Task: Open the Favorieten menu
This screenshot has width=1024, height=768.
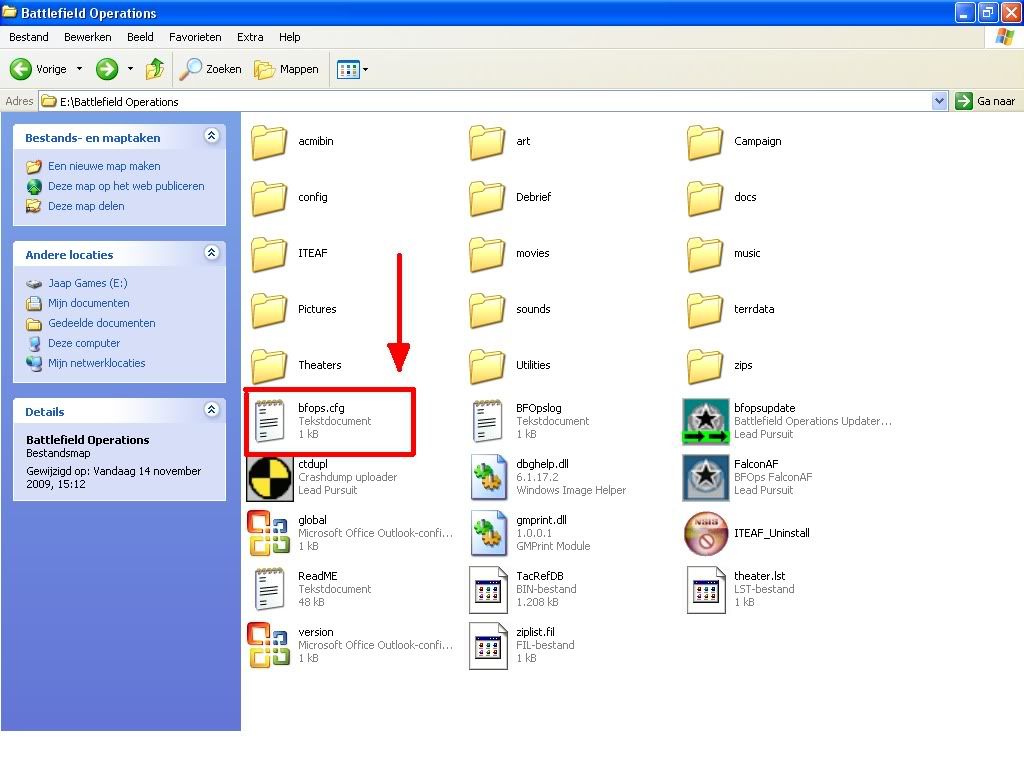Action: point(195,37)
